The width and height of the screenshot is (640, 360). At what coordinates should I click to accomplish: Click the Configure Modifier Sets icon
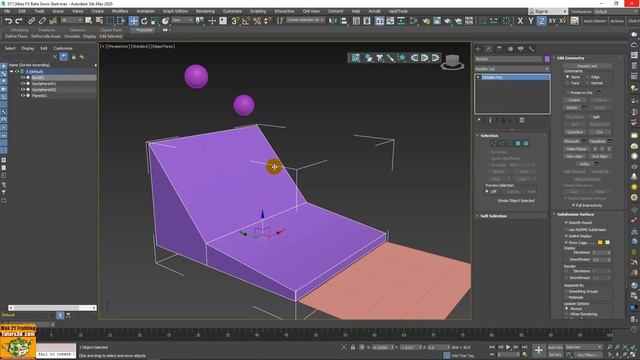522,120
